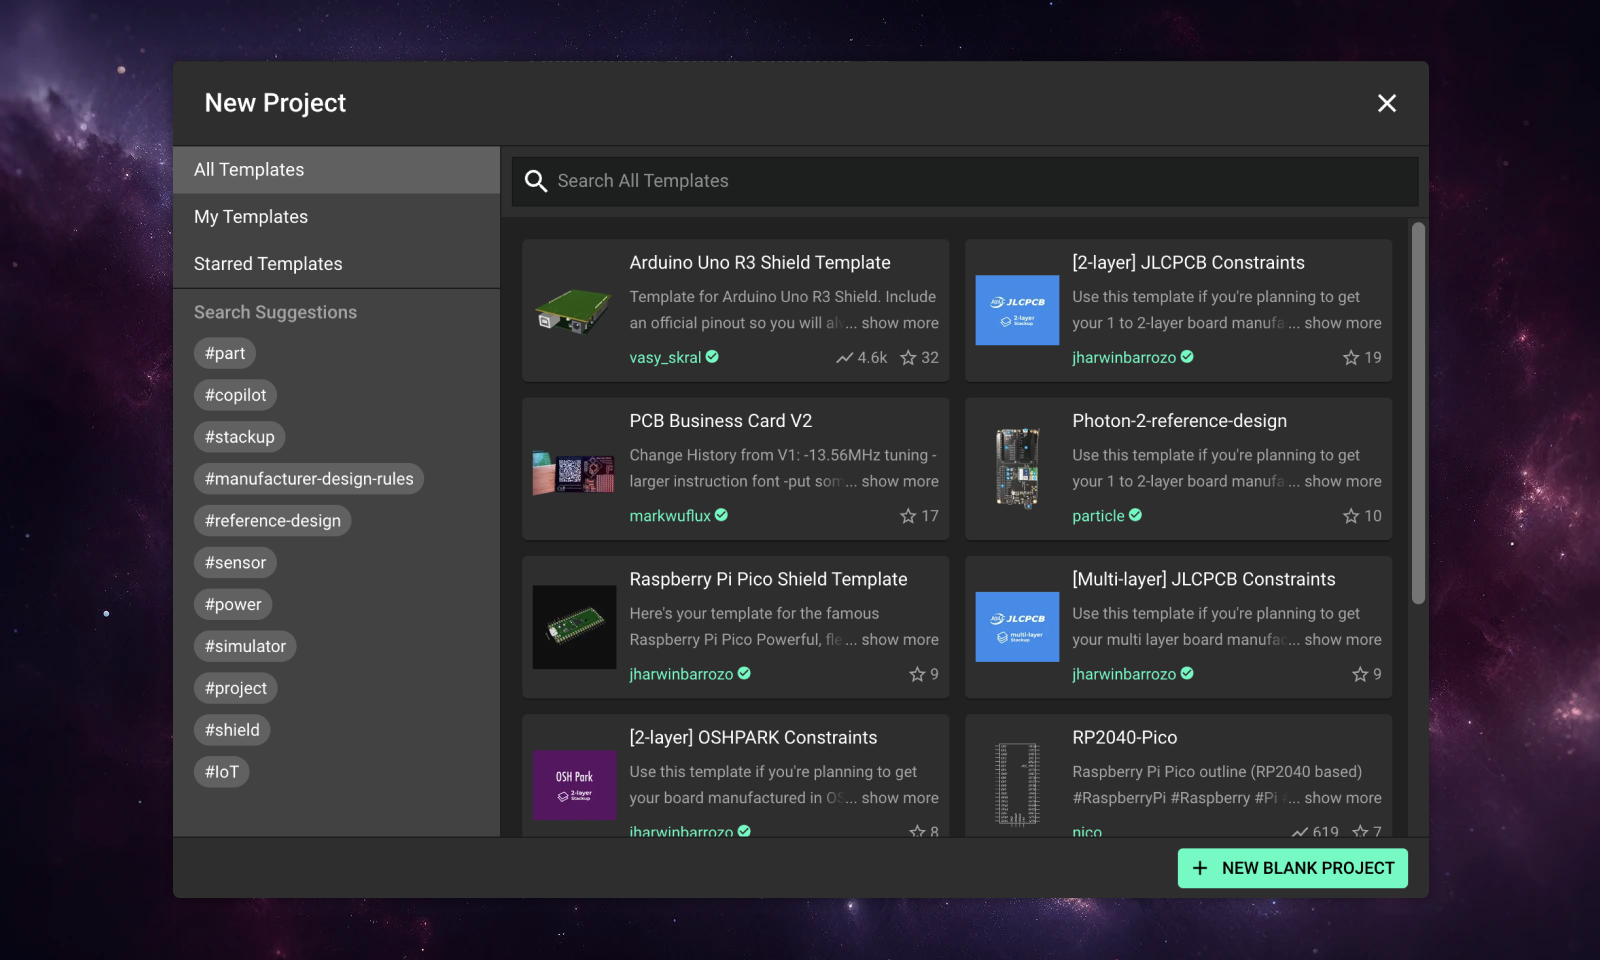
Task: Select the #copilot suggestion tag
Action: pyautogui.click(x=235, y=395)
